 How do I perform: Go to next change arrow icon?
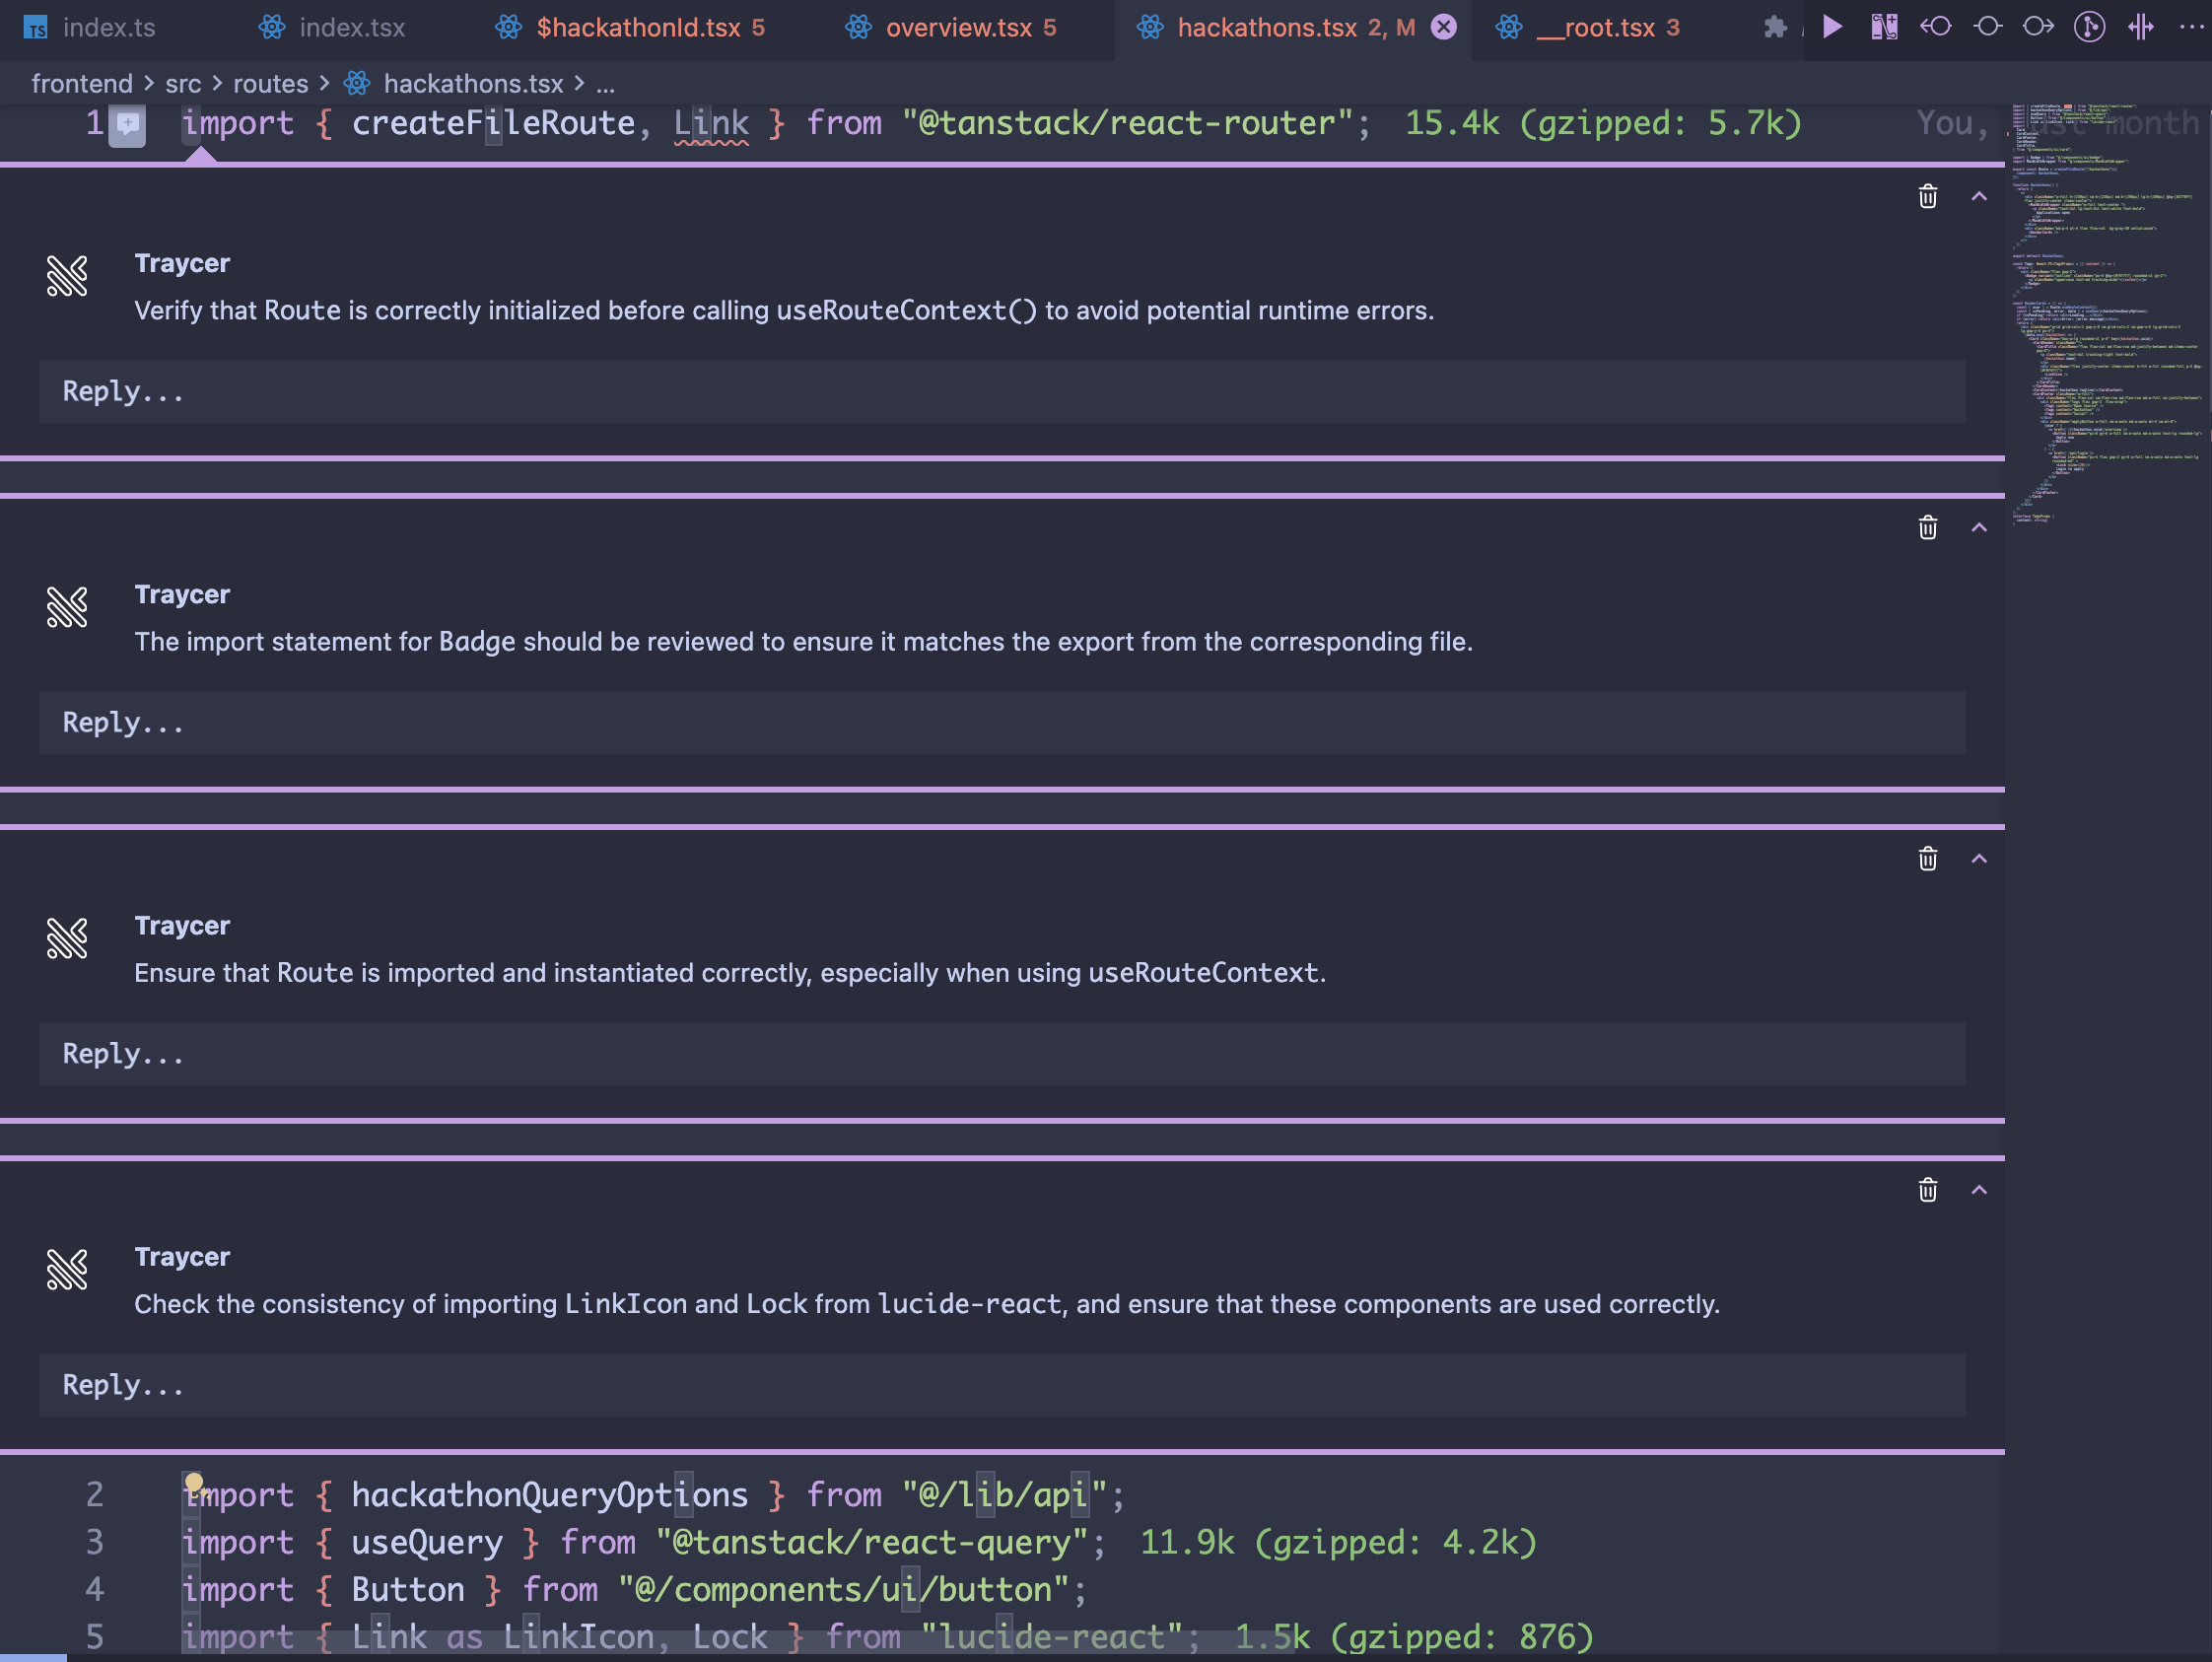click(x=2038, y=27)
